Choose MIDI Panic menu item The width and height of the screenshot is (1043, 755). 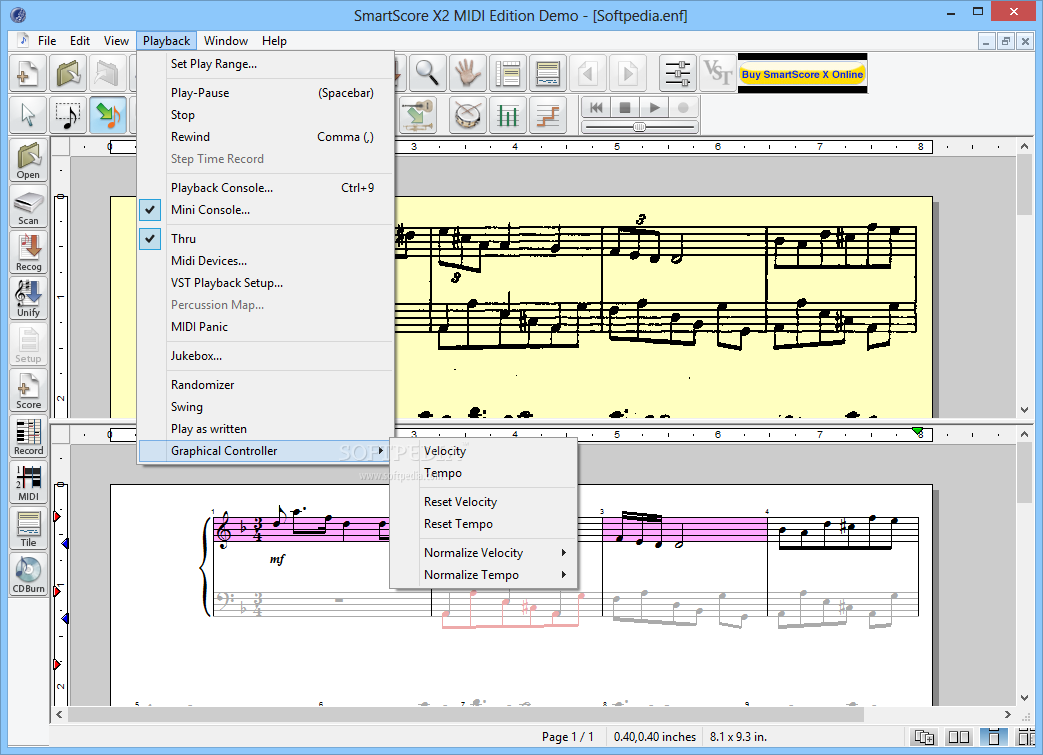(x=265, y=326)
